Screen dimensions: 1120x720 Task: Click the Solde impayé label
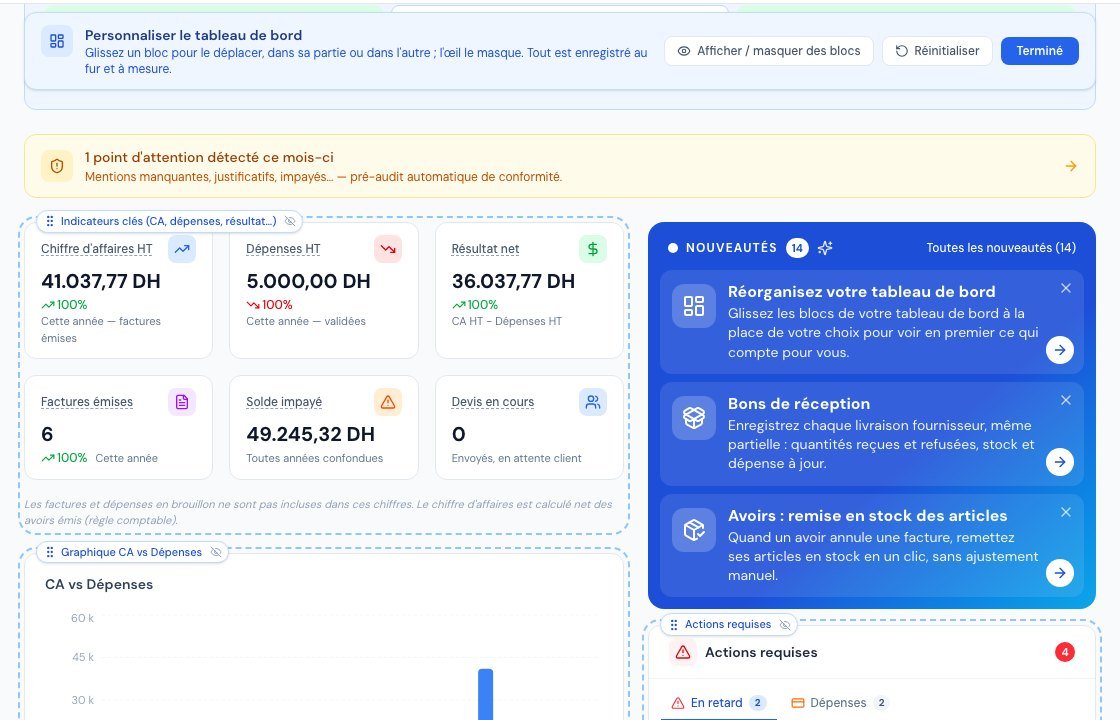284,402
